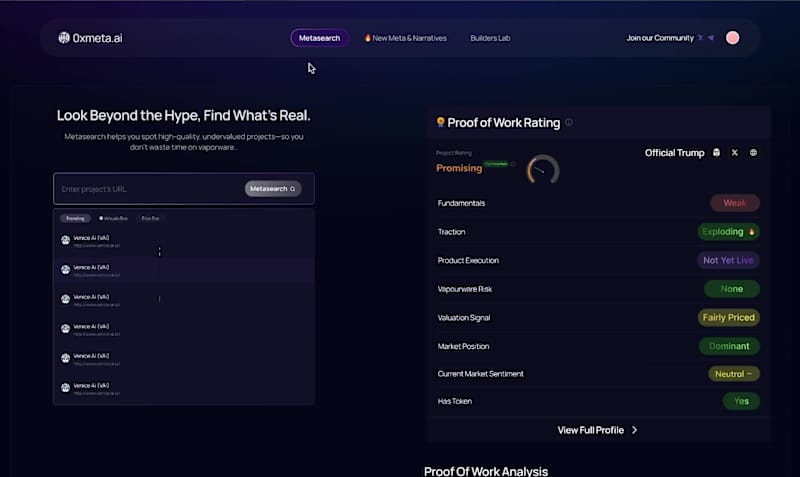
Task: Click the magnifier icon in Metasearch button
Action: (x=292, y=189)
